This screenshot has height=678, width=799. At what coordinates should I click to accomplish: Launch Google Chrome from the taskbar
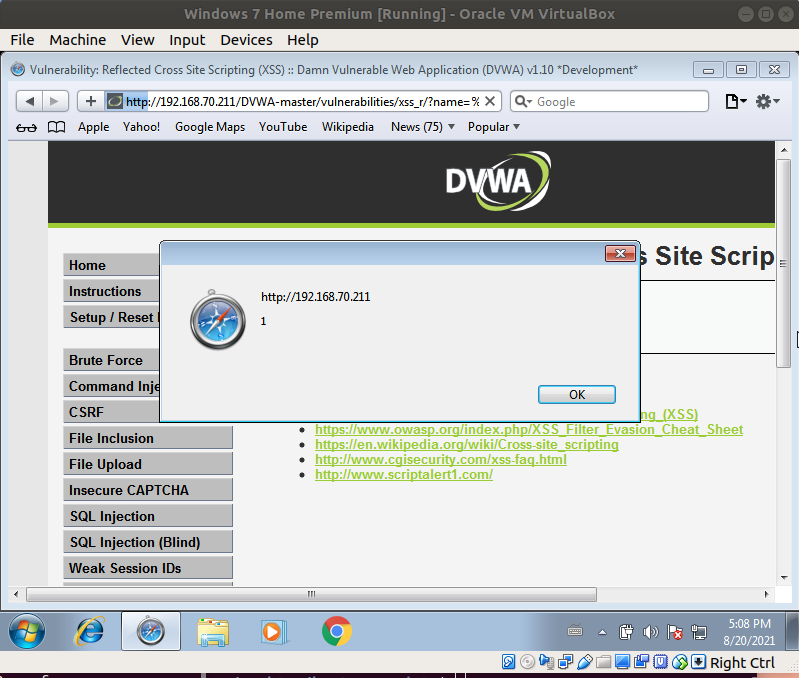click(x=337, y=632)
